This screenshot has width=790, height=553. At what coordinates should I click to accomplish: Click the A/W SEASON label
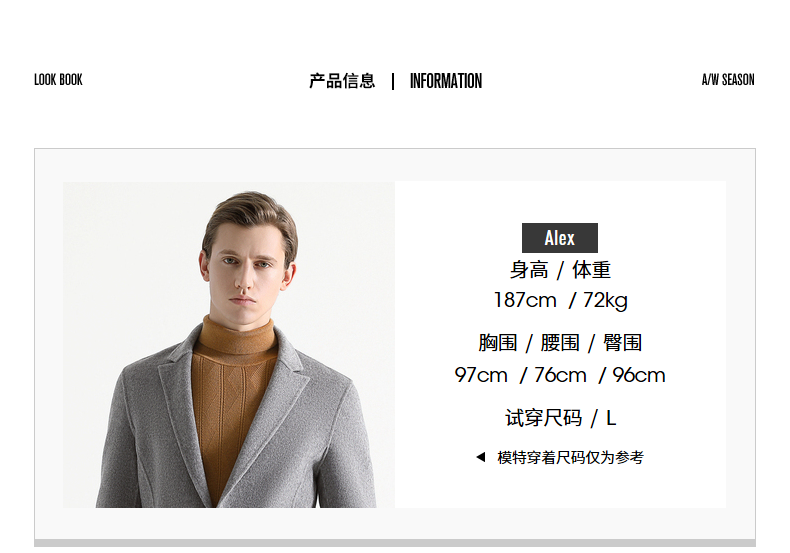(728, 80)
